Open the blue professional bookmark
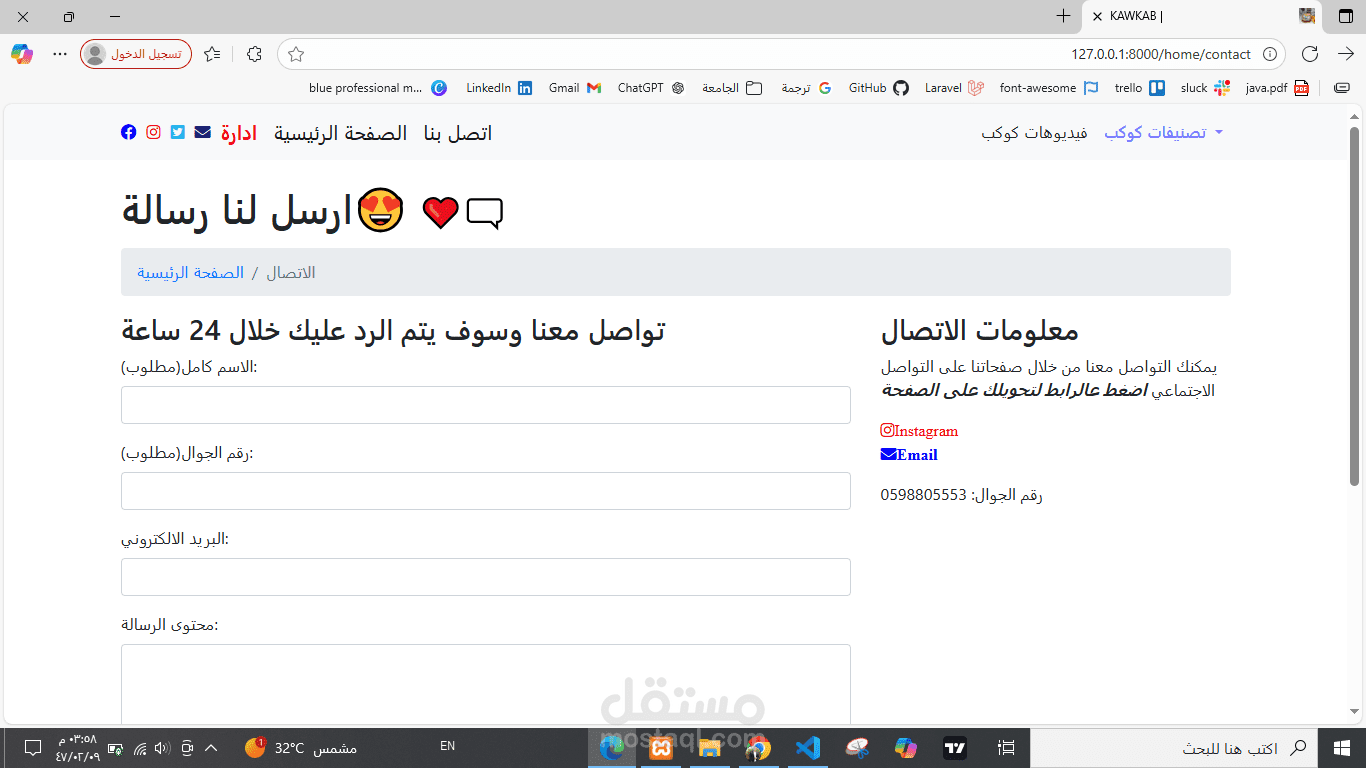This screenshot has height=768, width=1366. (x=378, y=88)
